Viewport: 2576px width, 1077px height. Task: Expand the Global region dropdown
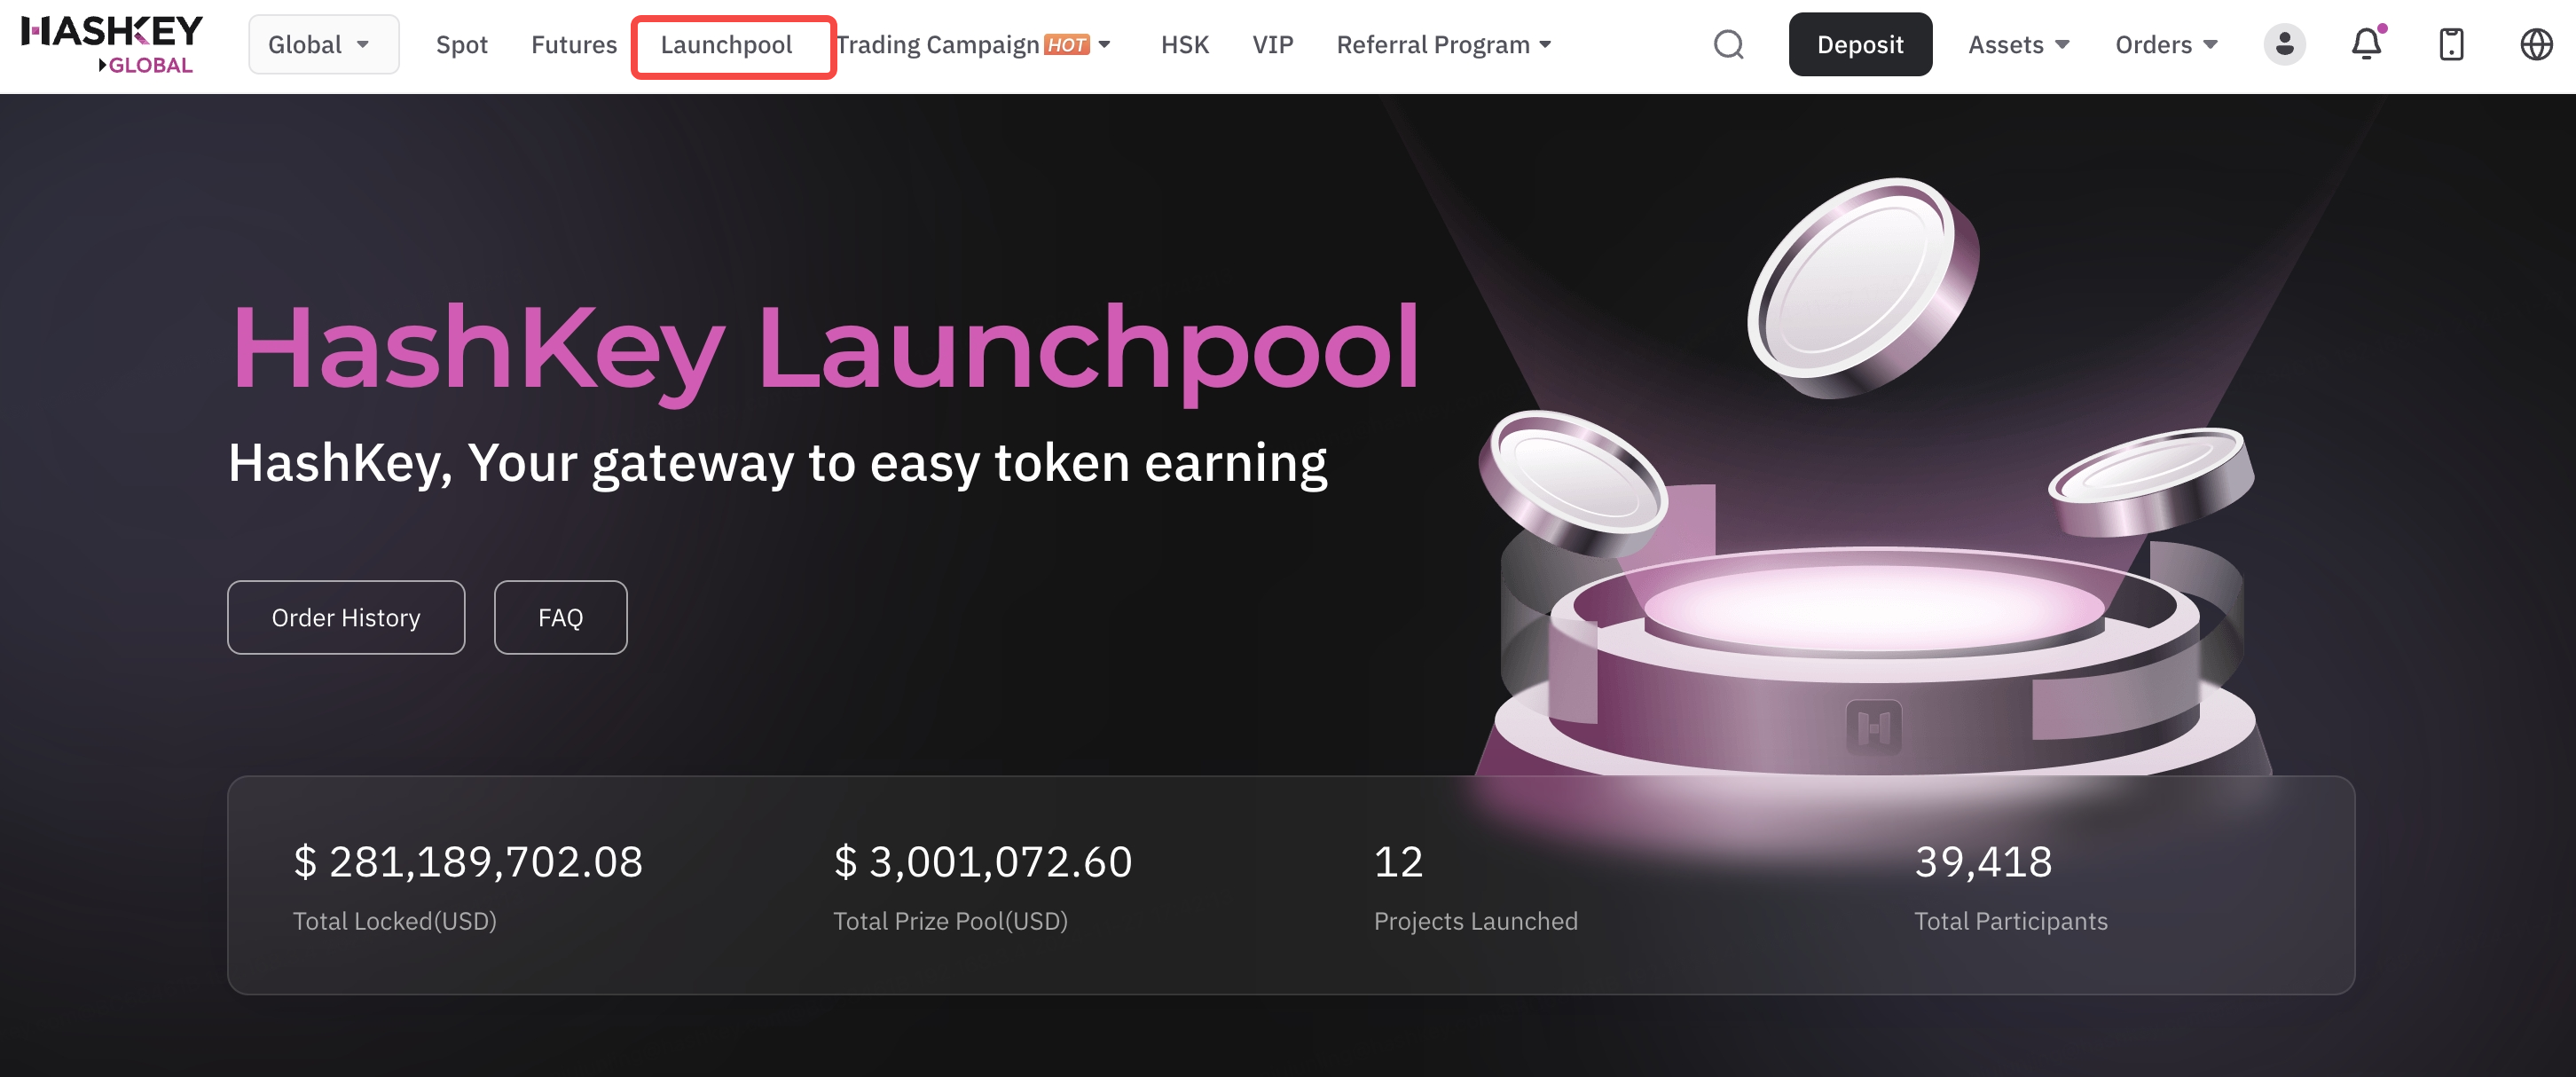coord(323,45)
